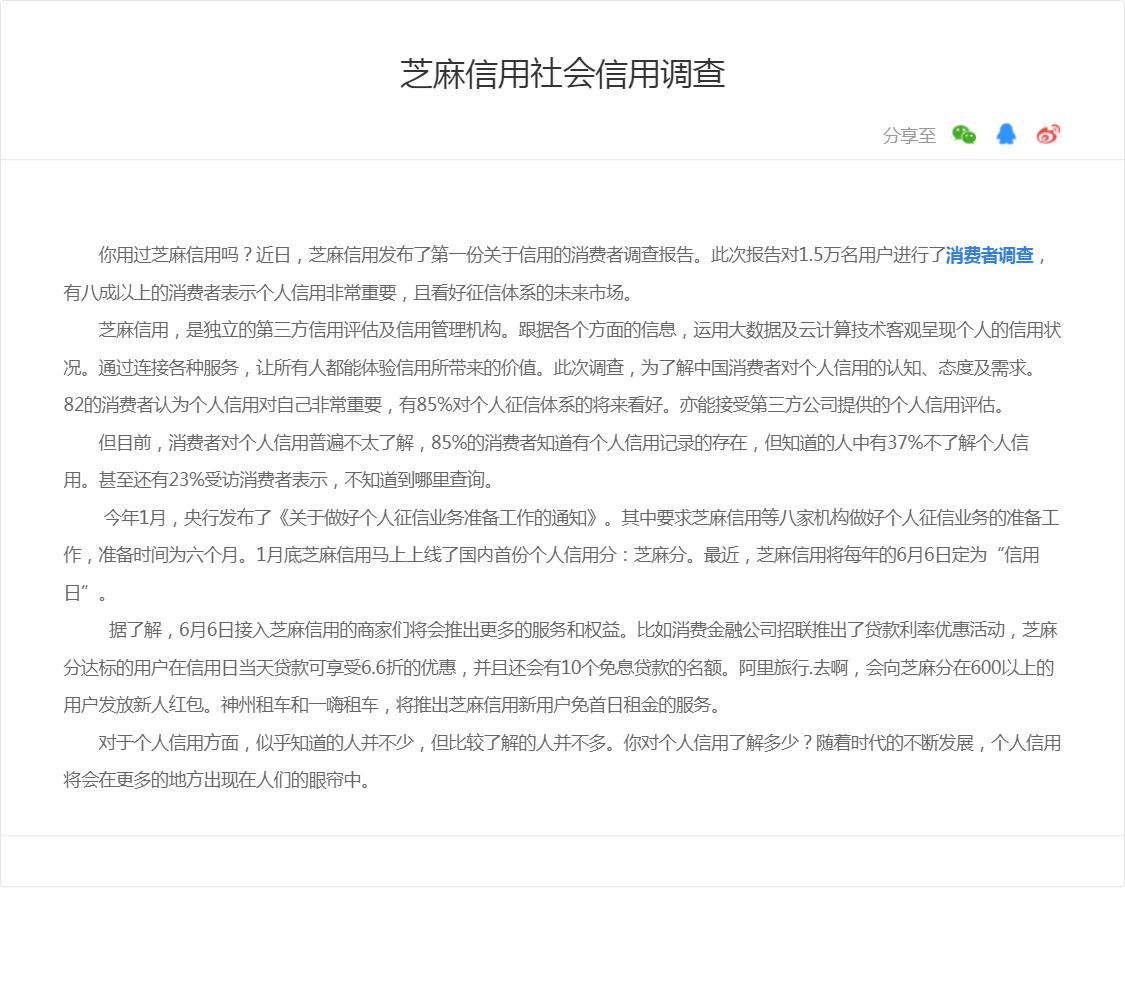Screen dimensions: 1125x1000
Task: Click text 有八成以上的消费者表示个人信用非常重要
Action: coord(230,293)
